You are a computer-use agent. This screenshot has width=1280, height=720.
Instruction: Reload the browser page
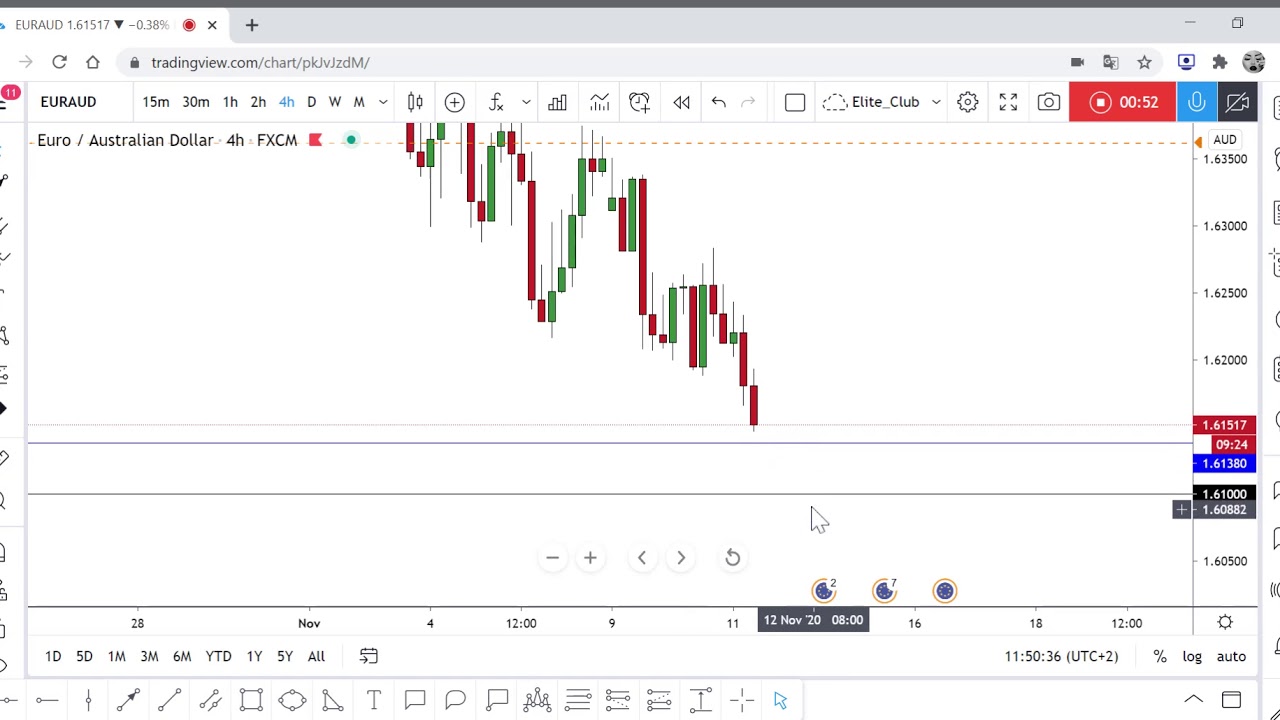[59, 62]
